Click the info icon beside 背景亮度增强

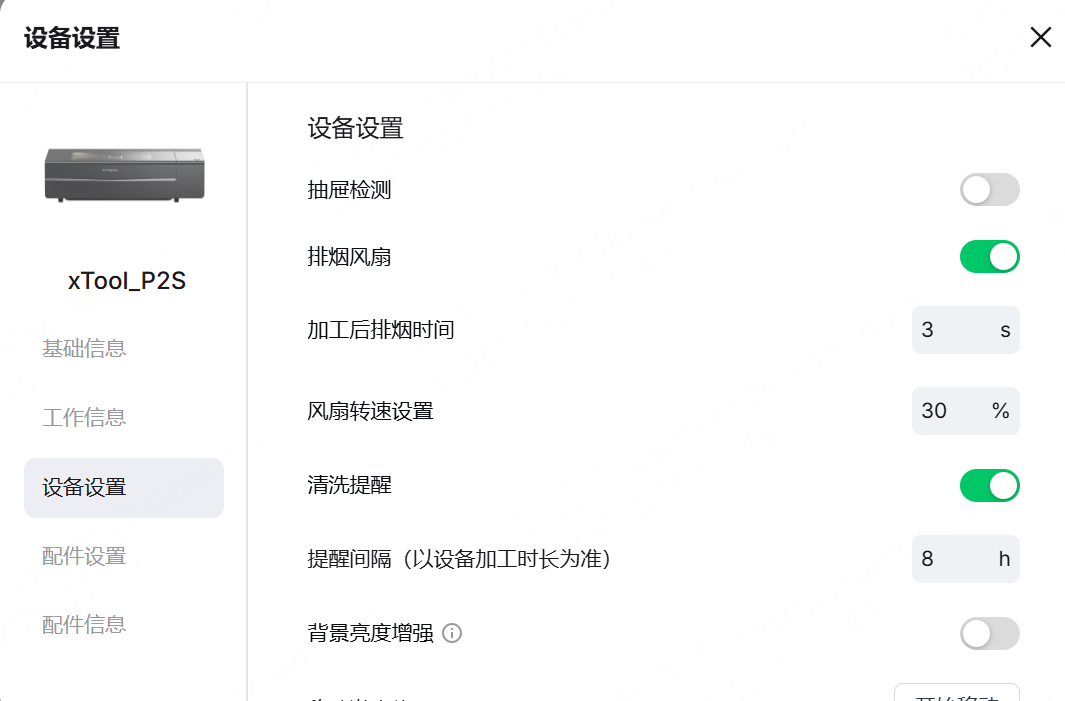pos(452,633)
